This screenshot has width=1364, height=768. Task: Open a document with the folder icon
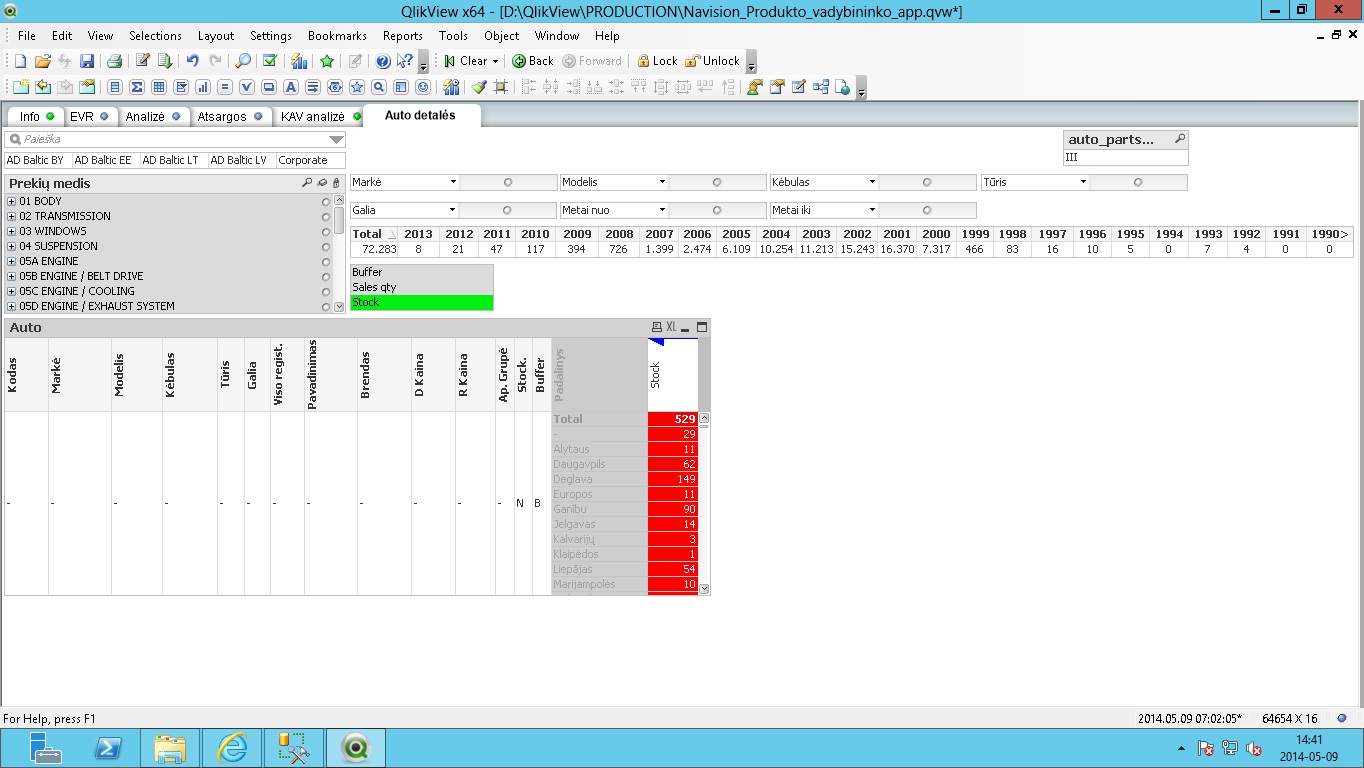pyautogui.click(x=43, y=61)
